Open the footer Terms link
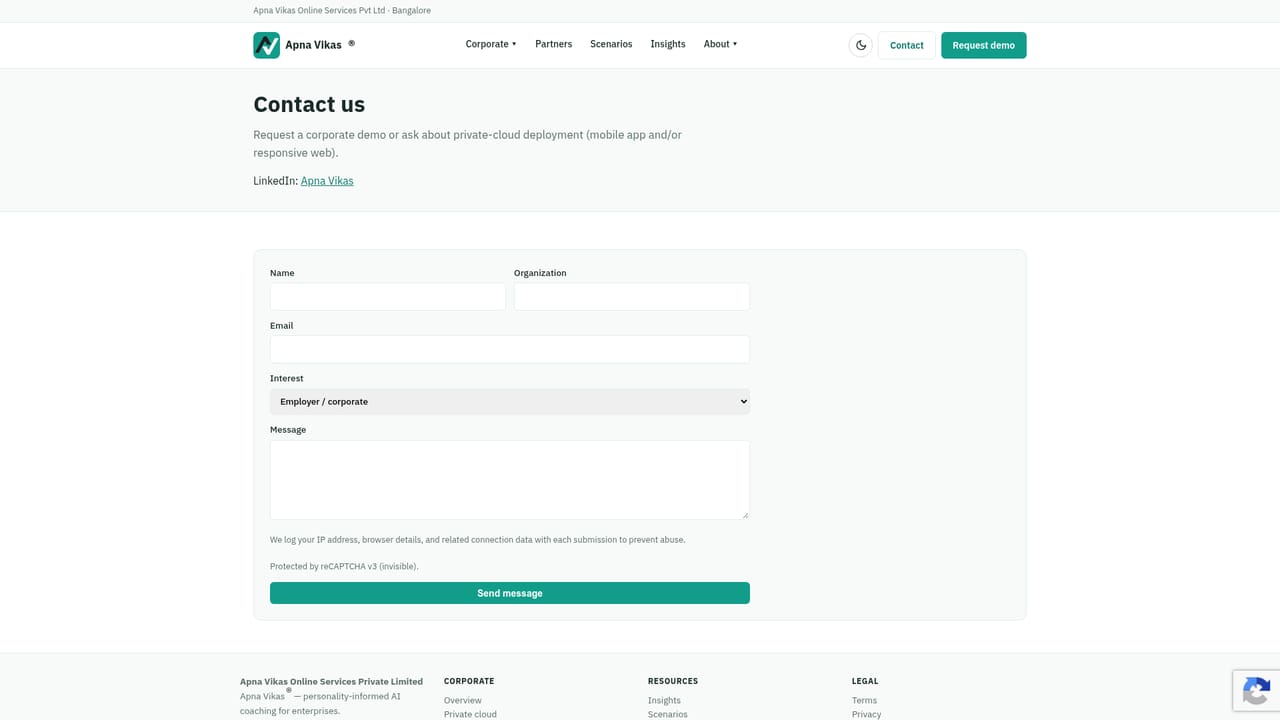The image size is (1280, 720). pyautogui.click(x=864, y=700)
